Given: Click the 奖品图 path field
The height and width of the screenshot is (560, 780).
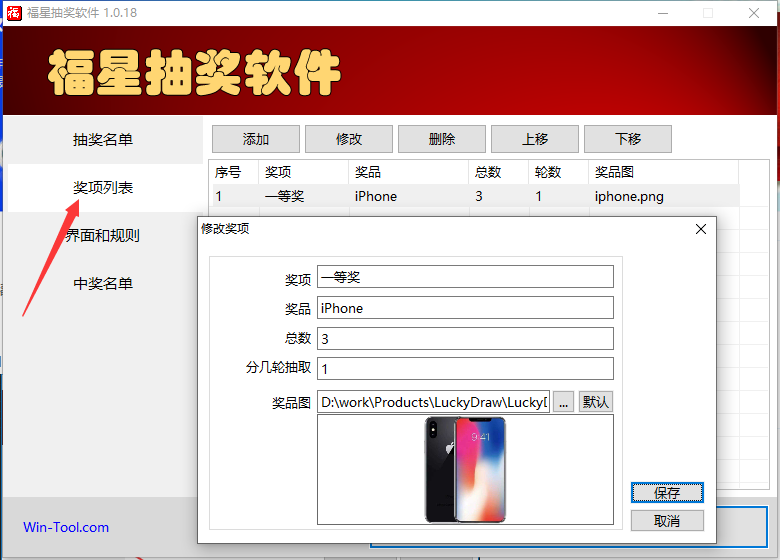Looking at the screenshot, I should coord(433,402).
